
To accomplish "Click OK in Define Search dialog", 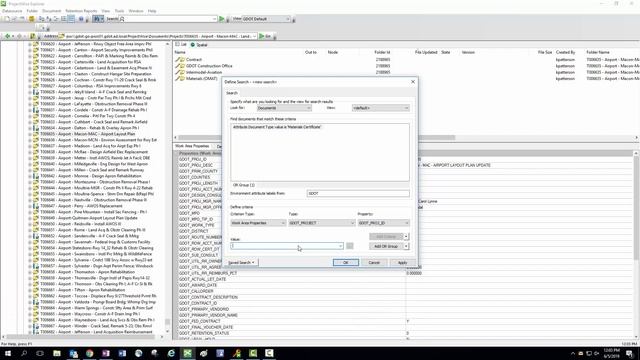I will pos(346,262).
